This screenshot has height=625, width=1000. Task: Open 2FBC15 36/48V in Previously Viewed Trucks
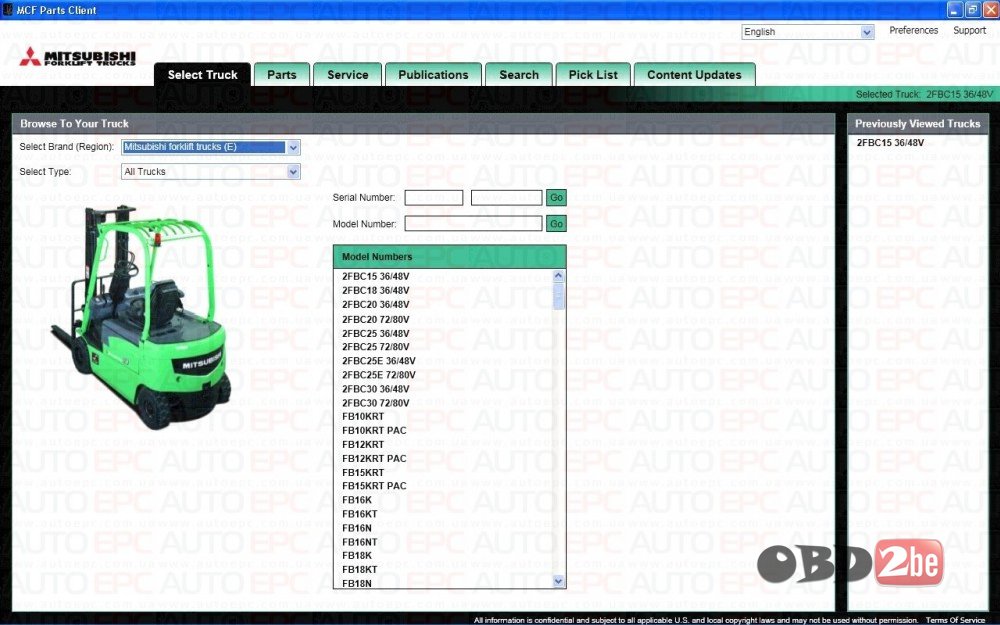coord(890,143)
